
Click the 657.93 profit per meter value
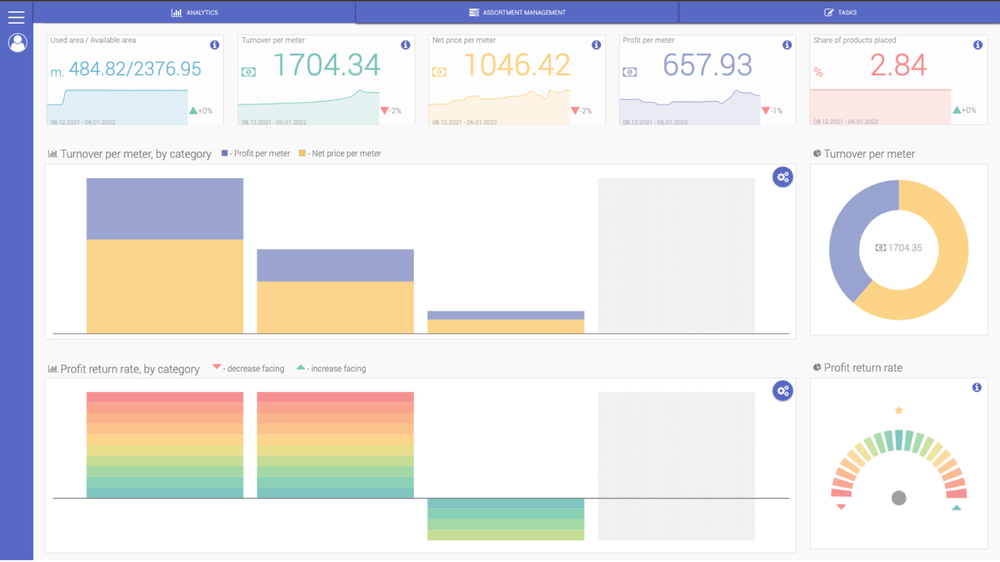[x=707, y=65]
